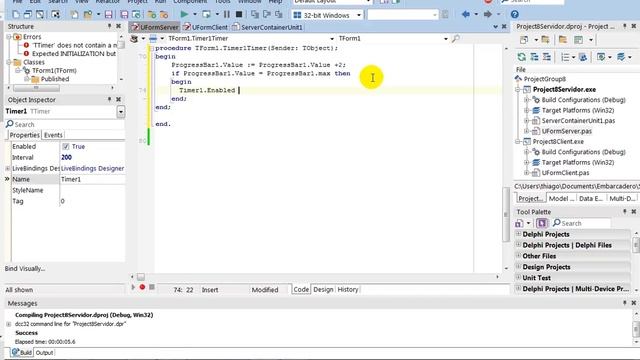Pin the Tool Palette panel

[624, 211]
